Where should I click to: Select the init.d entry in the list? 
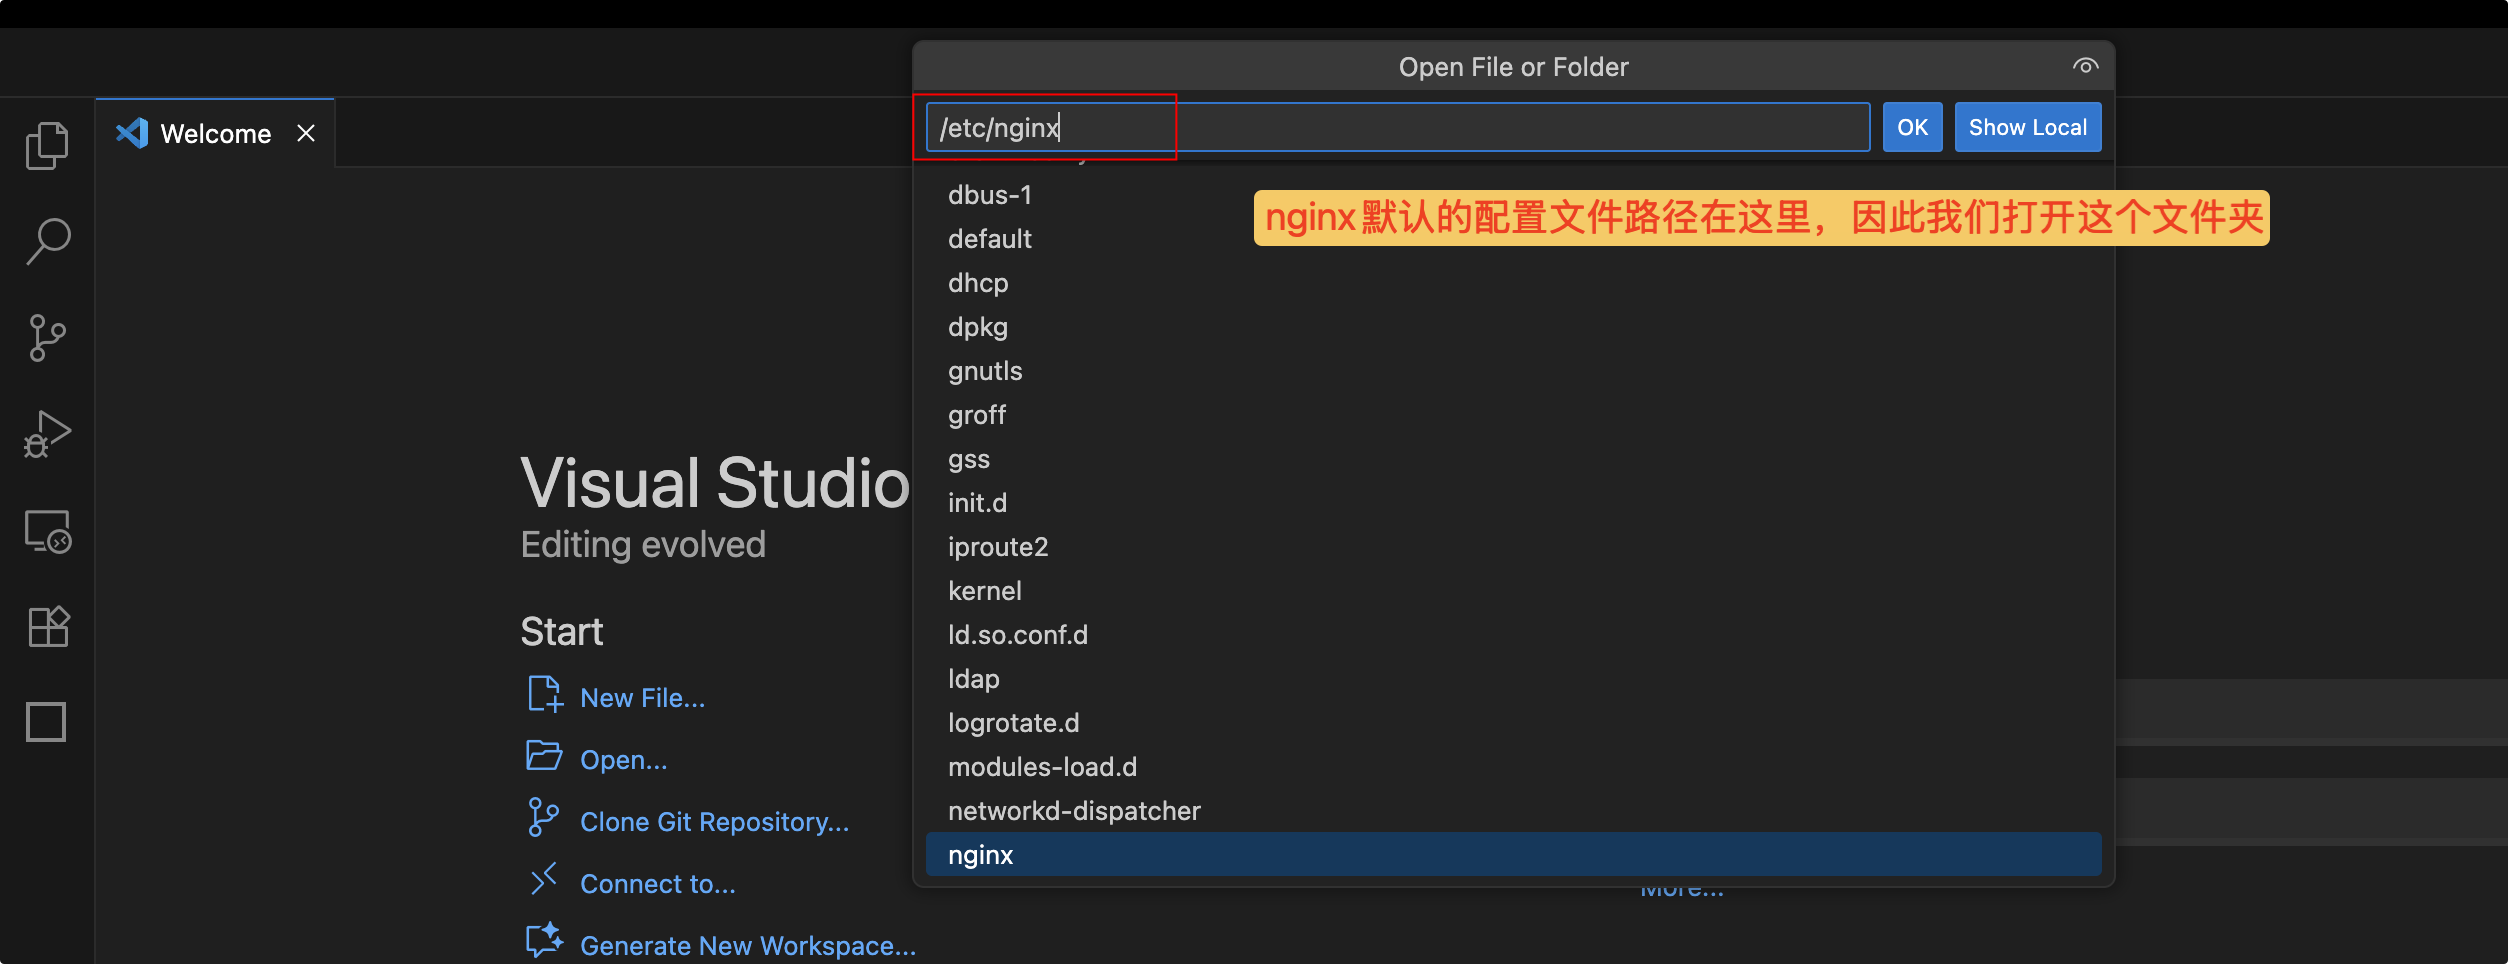[x=977, y=502]
